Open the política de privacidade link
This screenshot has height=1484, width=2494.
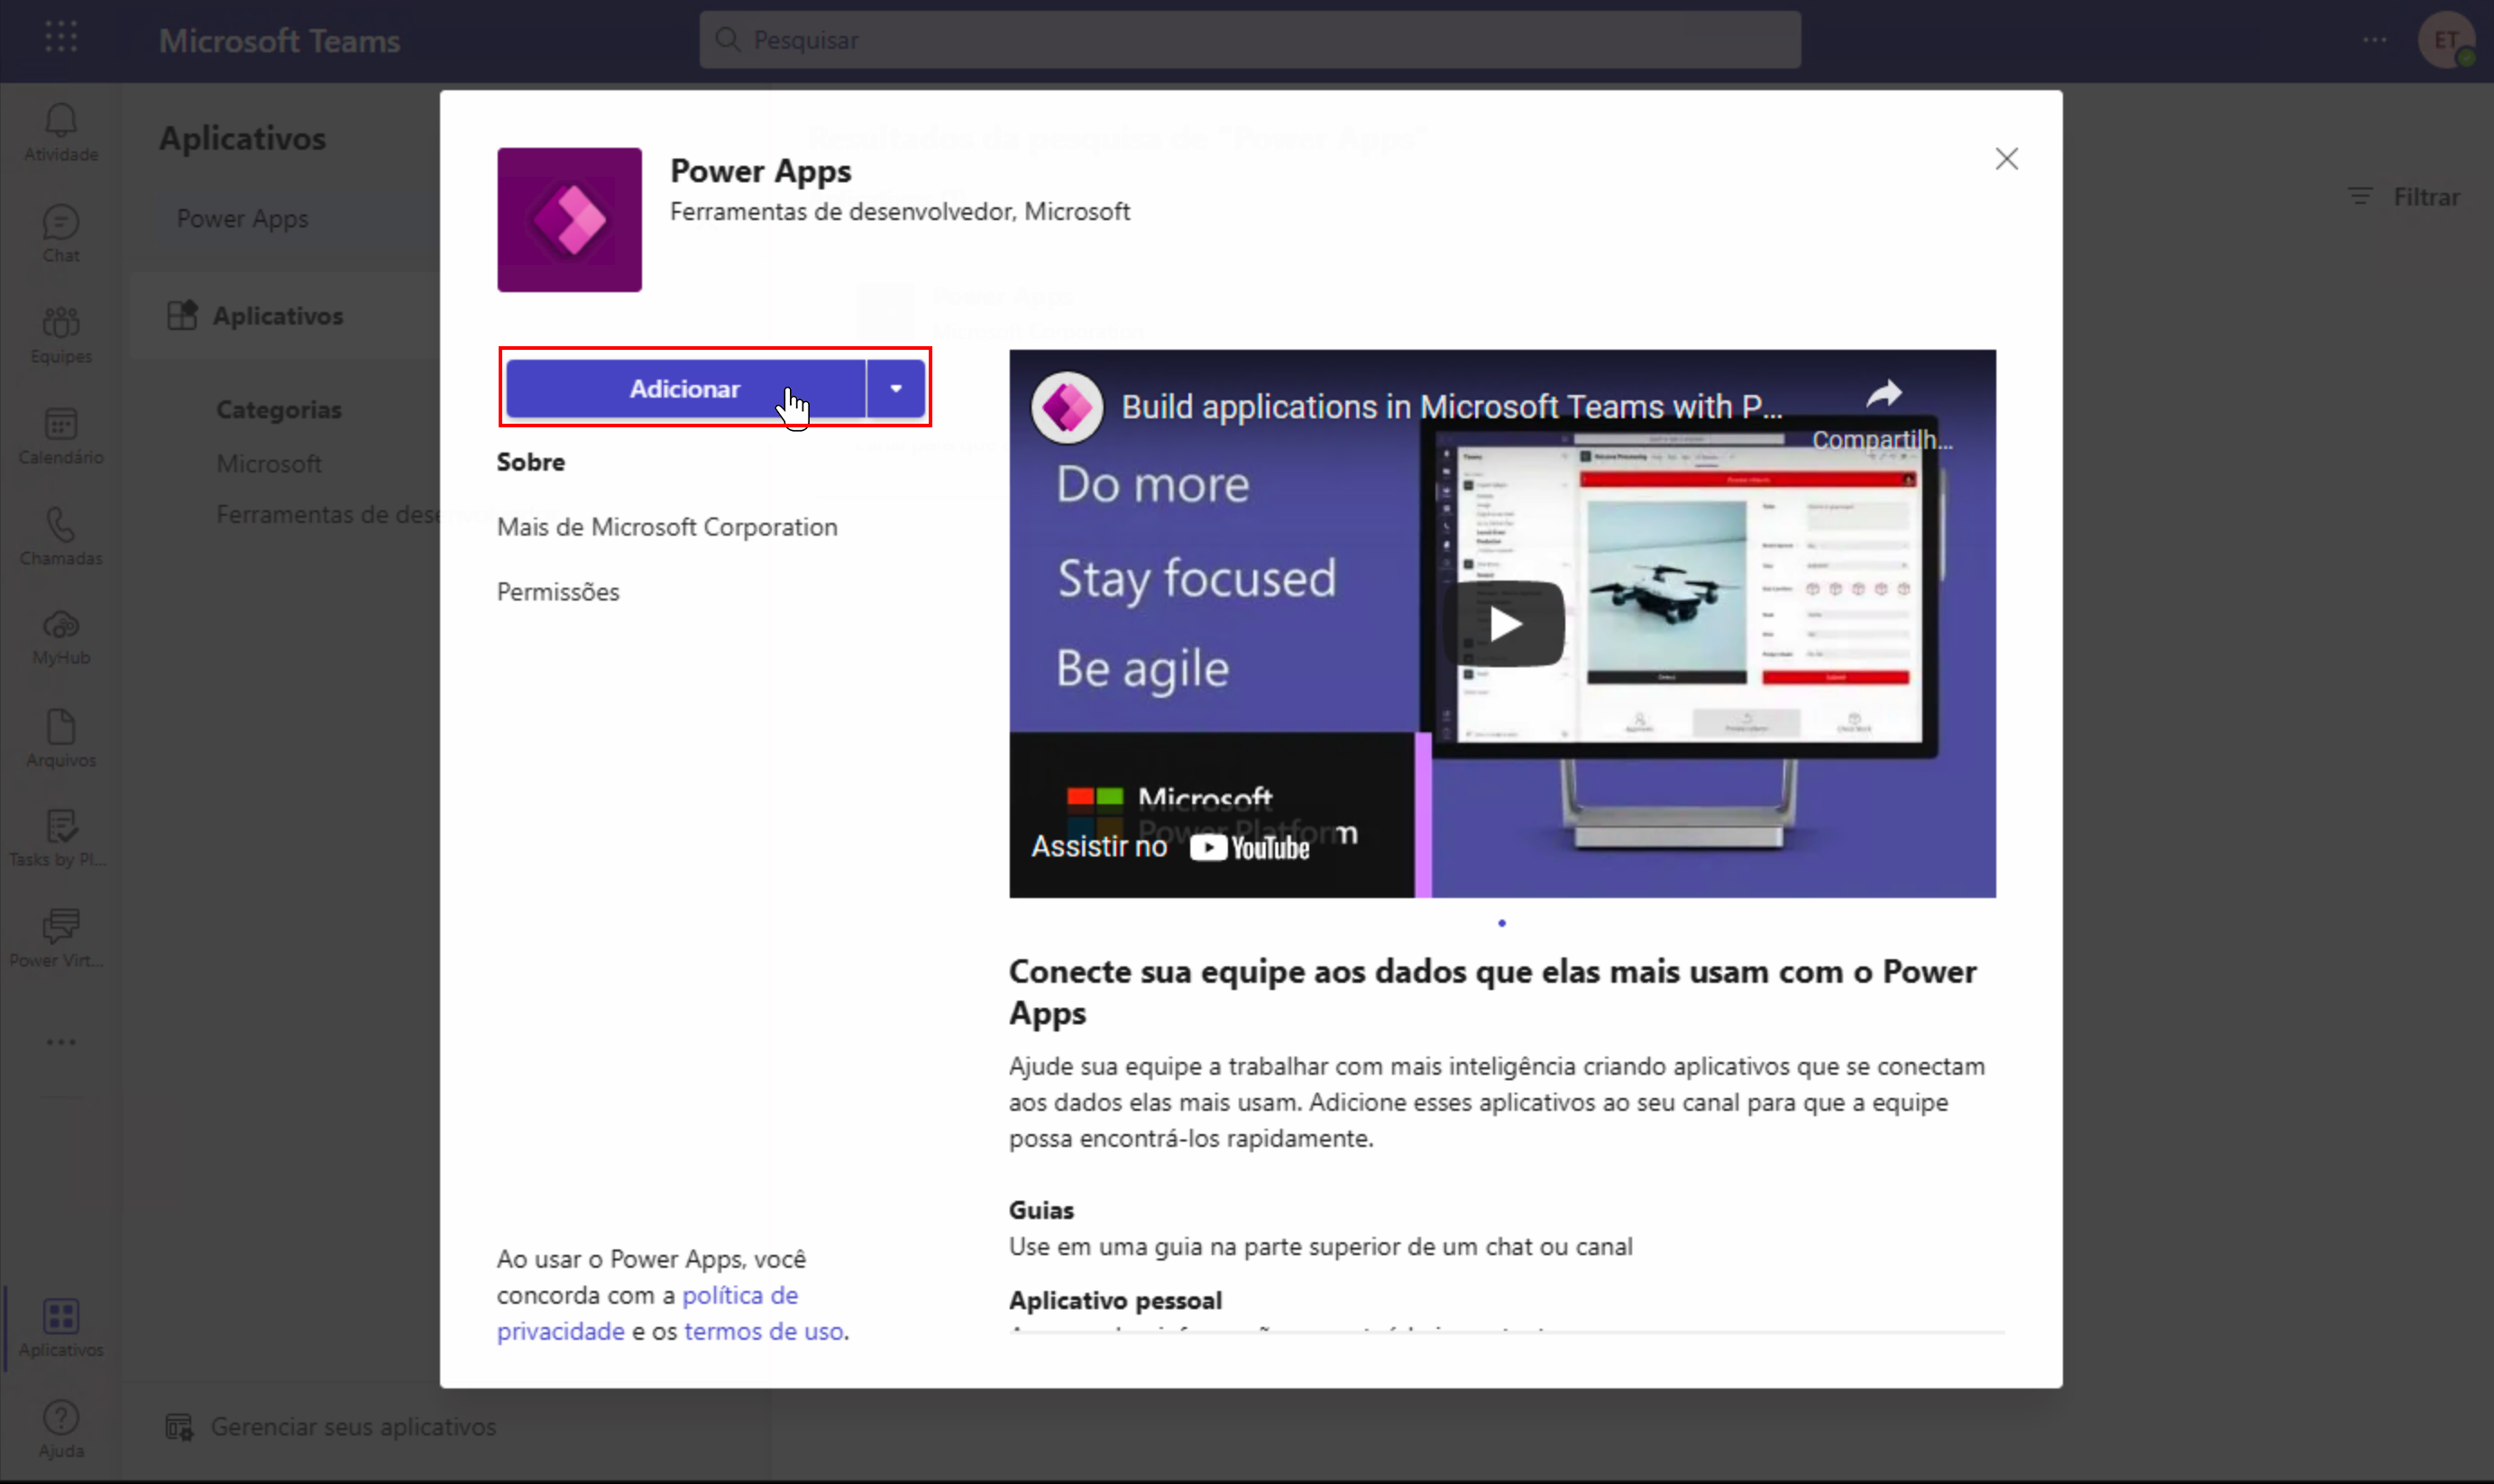pyautogui.click(x=740, y=1296)
